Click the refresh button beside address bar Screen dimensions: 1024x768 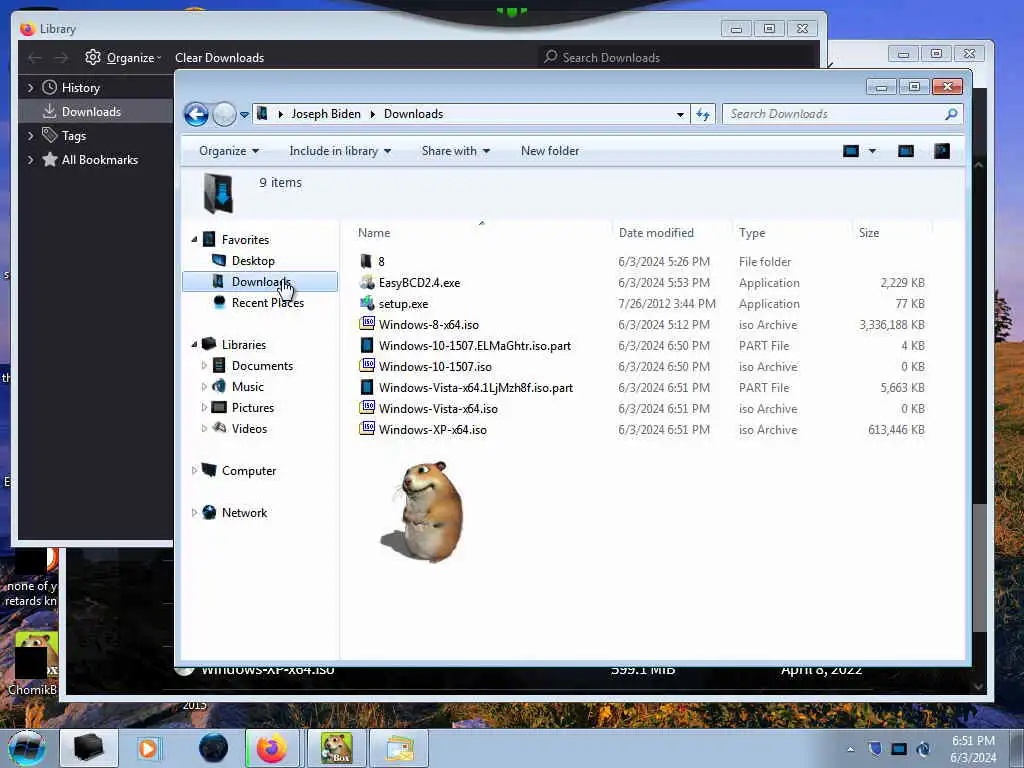[703, 114]
